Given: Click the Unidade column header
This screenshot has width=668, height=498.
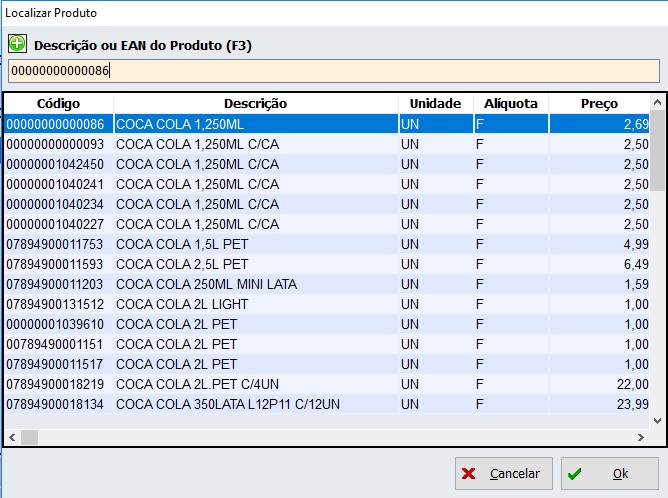Looking at the screenshot, I should (435, 104).
